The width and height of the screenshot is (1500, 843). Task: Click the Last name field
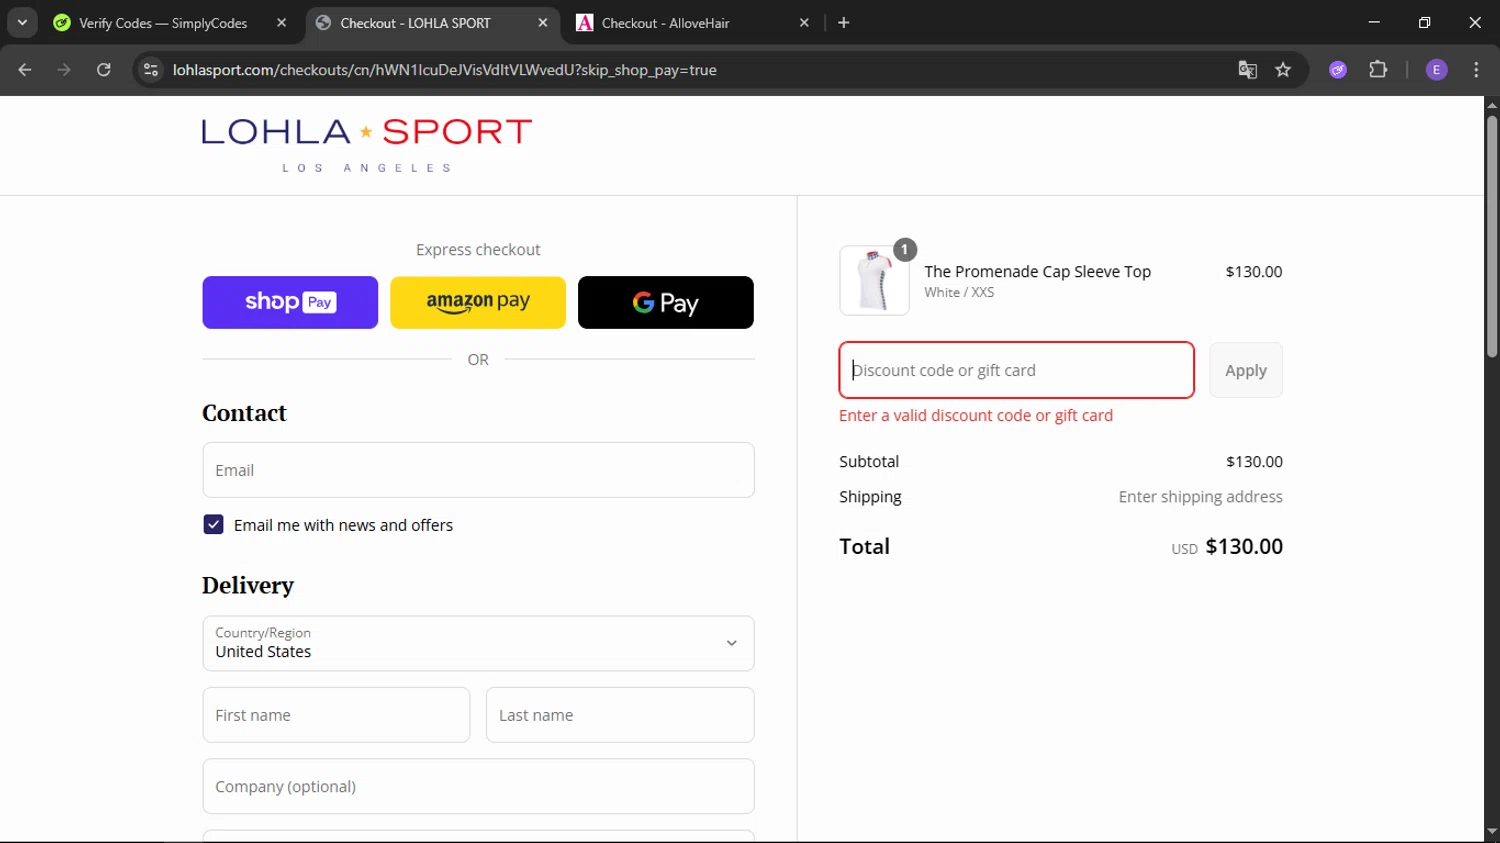[620, 715]
